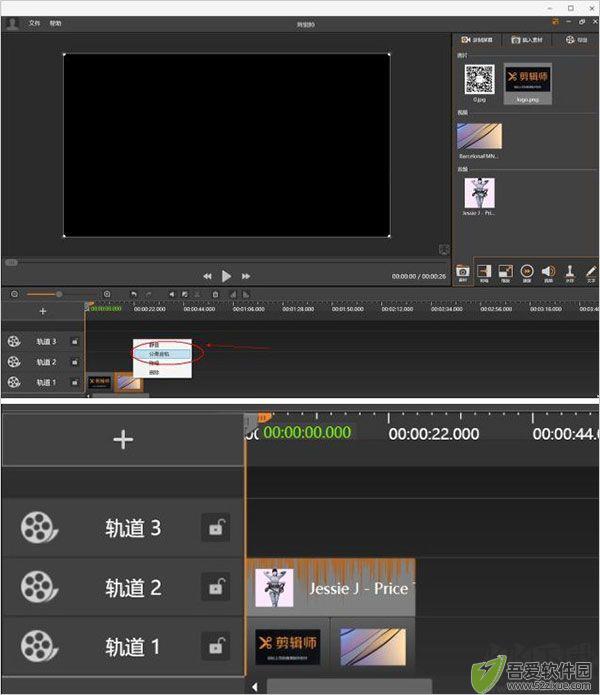Click the undo arrow in timeline toolbar
The height and width of the screenshot is (695, 600).
[134, 294]
